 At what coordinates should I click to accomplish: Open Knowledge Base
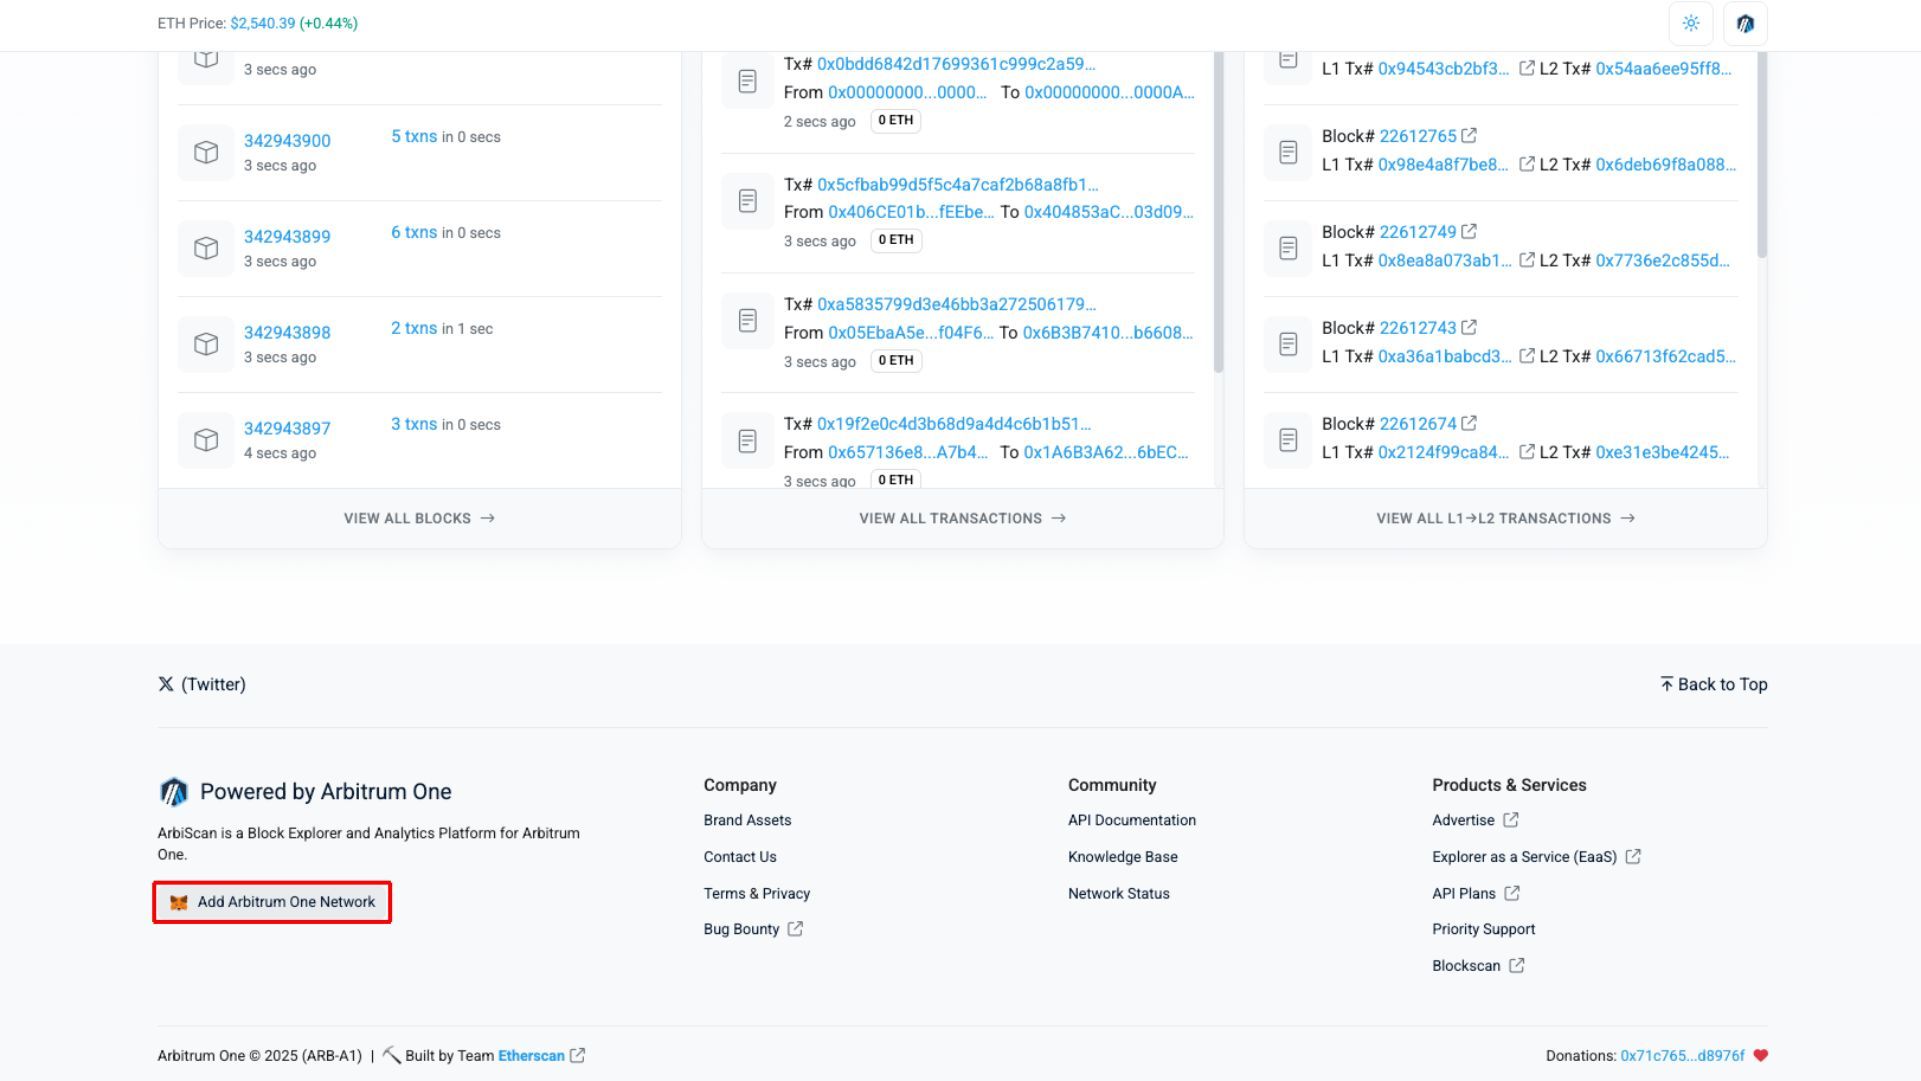coord(1123,857)
